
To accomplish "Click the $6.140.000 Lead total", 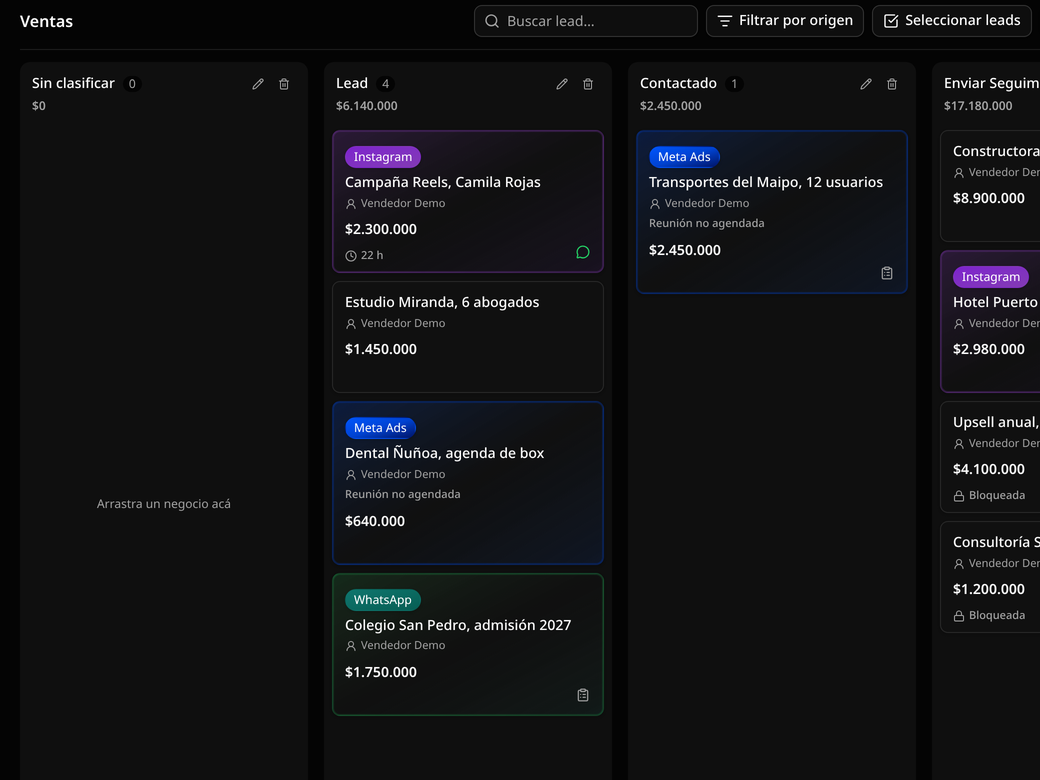I will pos(367,106).
